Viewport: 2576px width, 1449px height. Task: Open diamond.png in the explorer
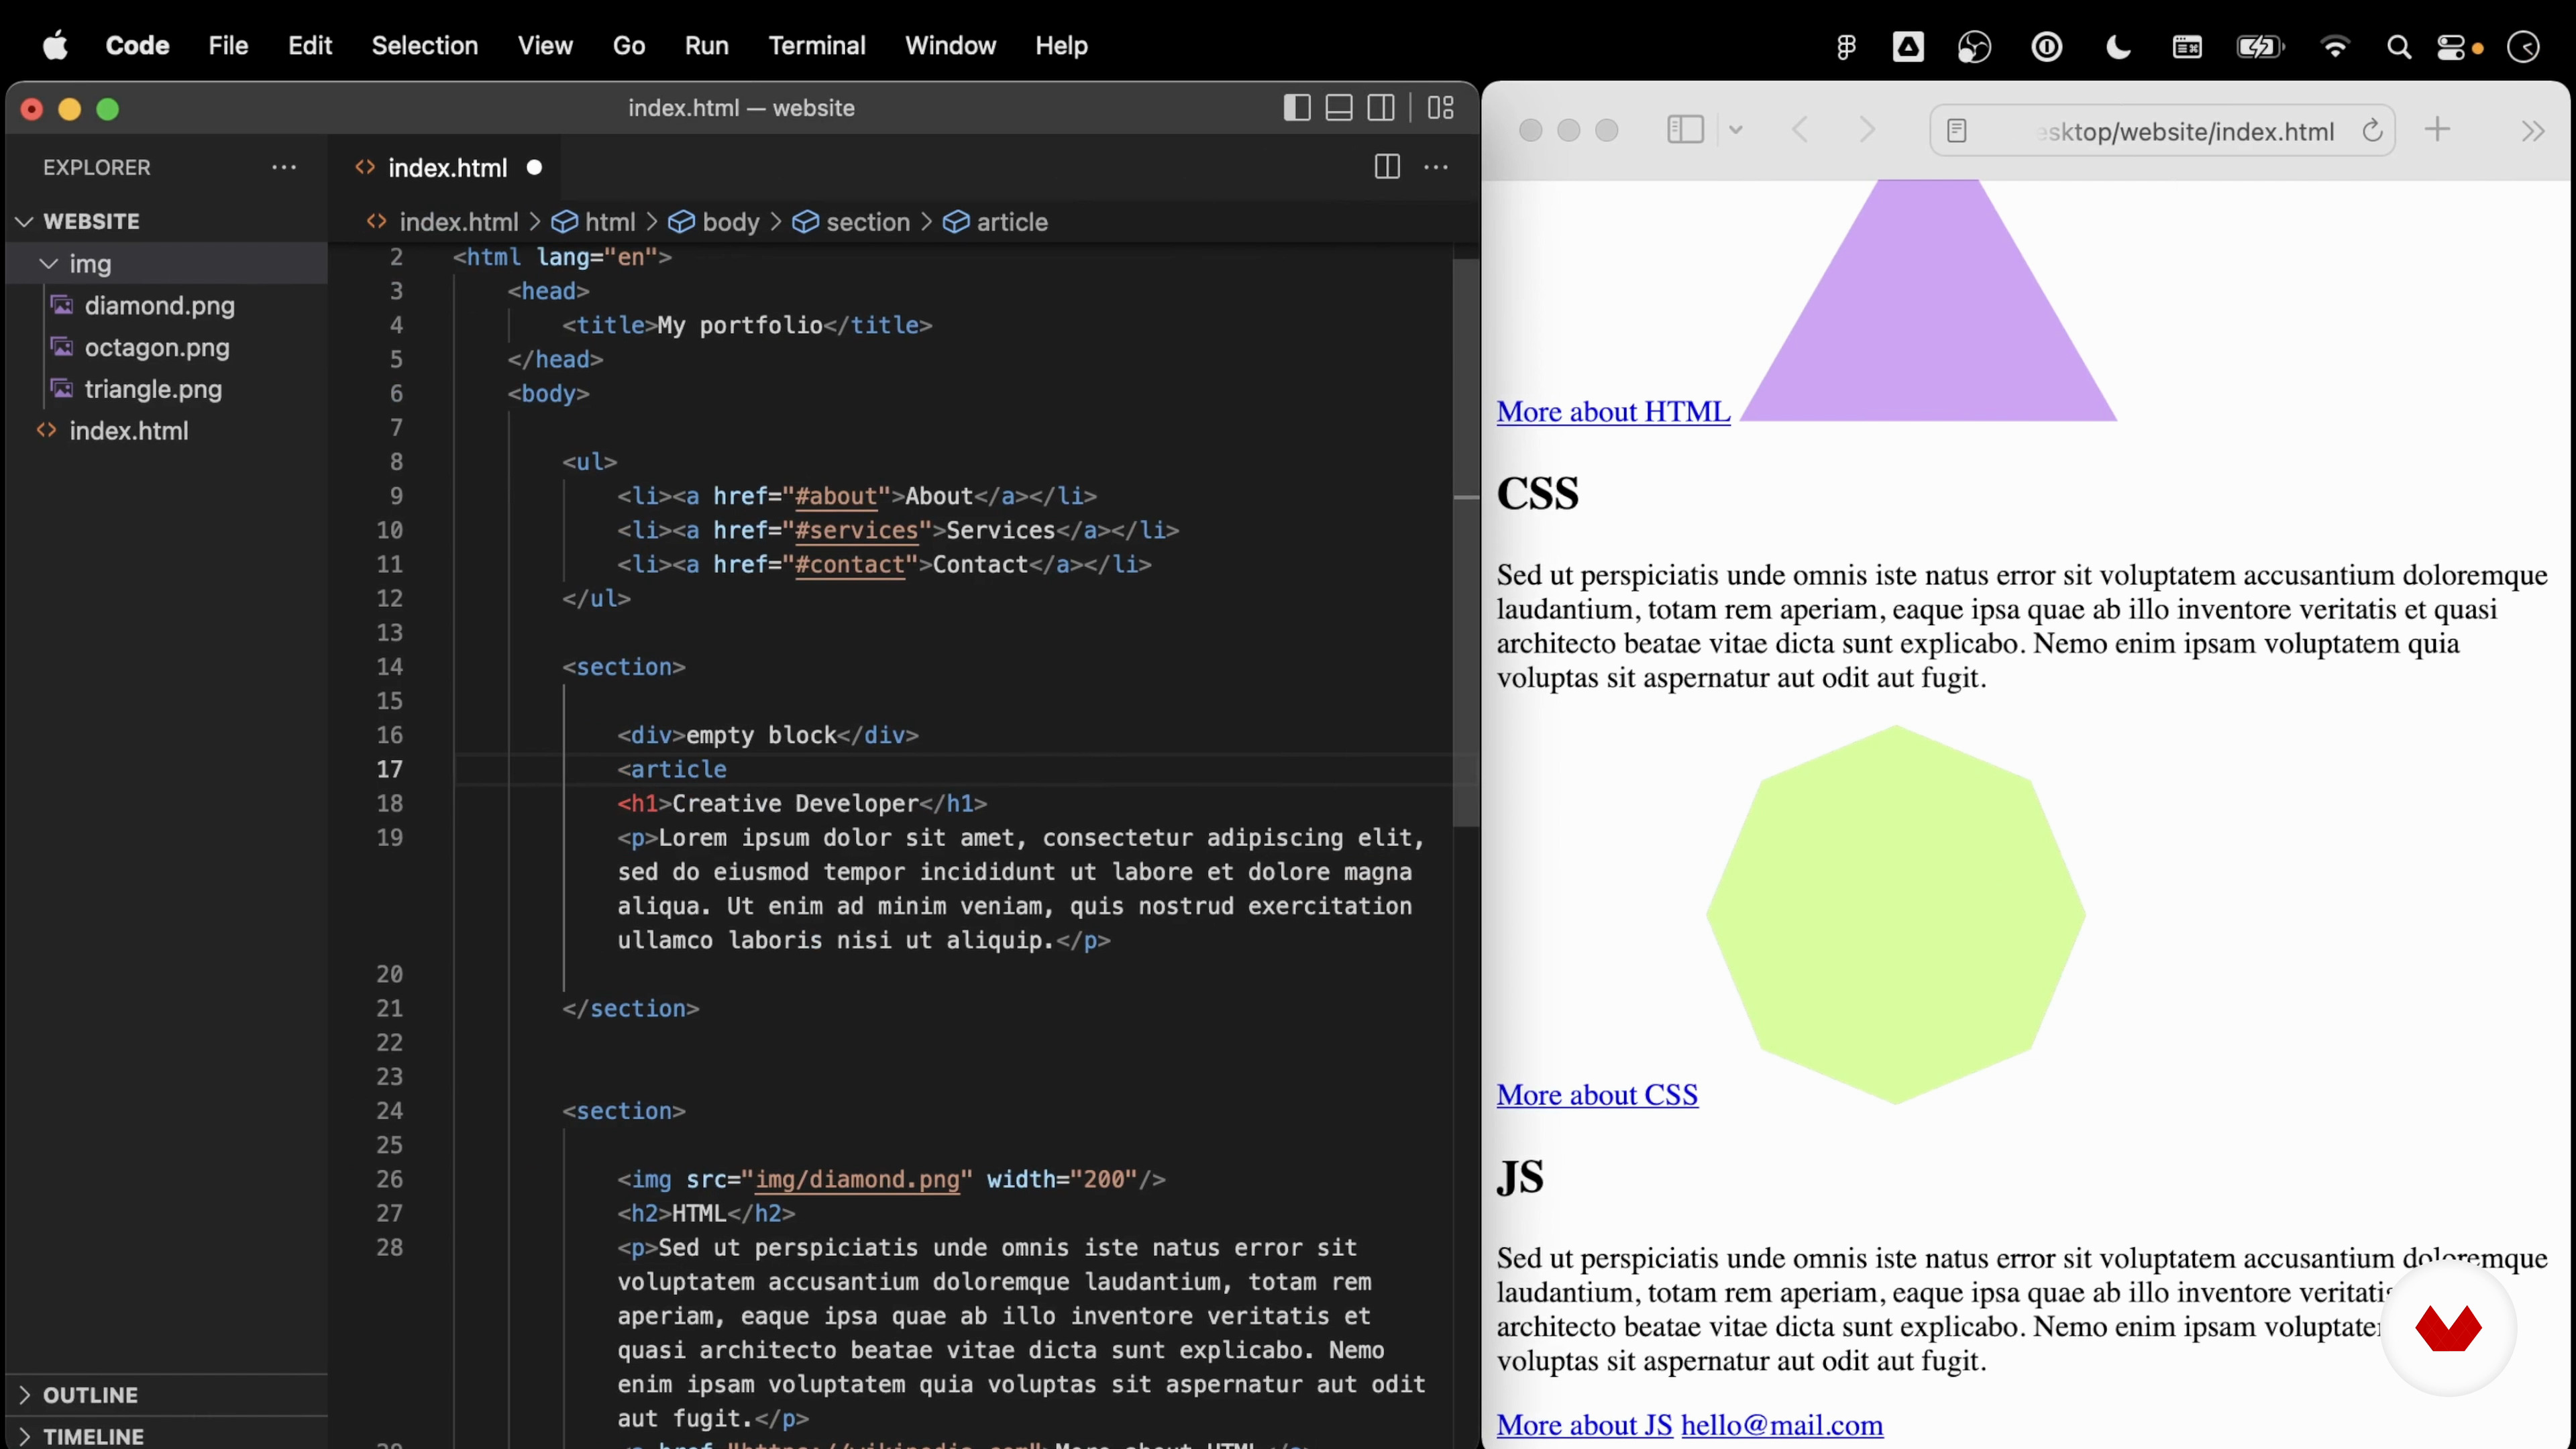[x=160, y=305]
